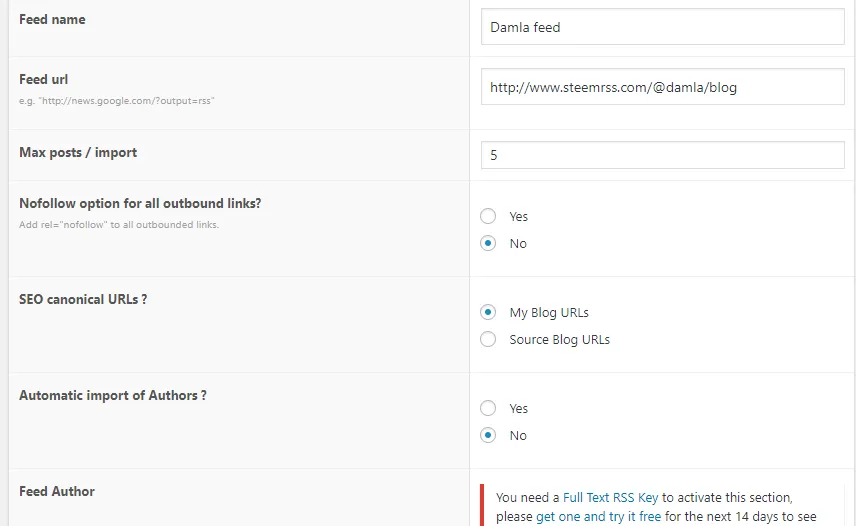Screen dimensions: 856x526
Task: Select Yes for Automatic import of Authors
Action: [488, 408]
